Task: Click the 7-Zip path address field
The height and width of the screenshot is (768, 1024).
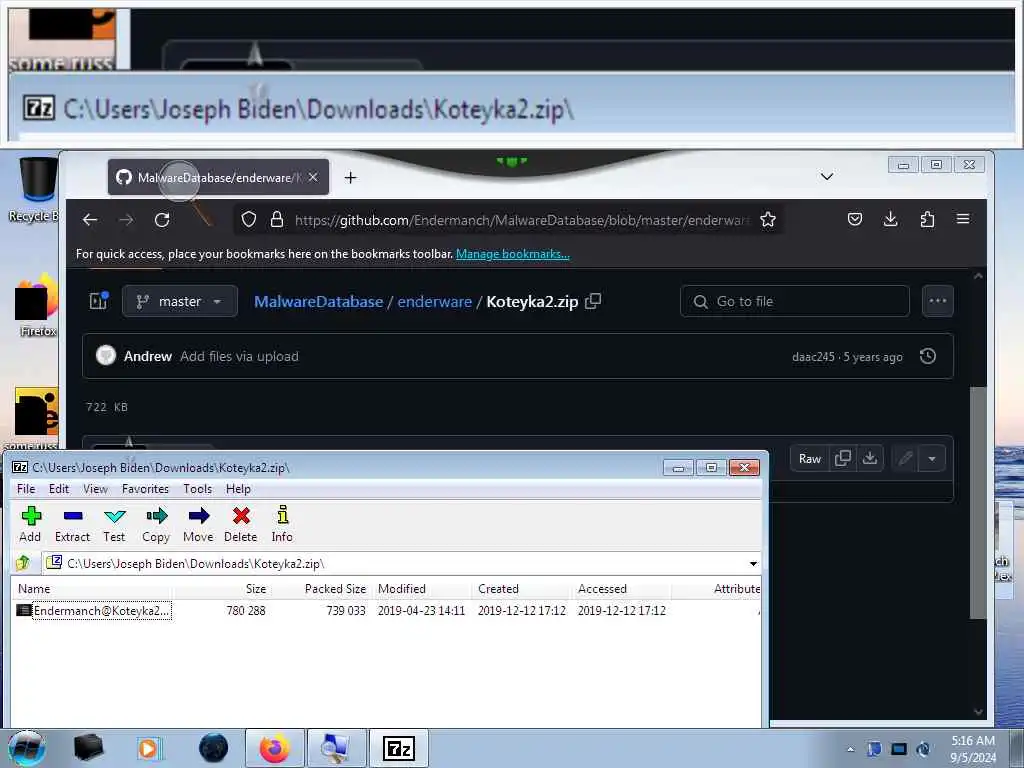Action: click(x=401, y=564)
